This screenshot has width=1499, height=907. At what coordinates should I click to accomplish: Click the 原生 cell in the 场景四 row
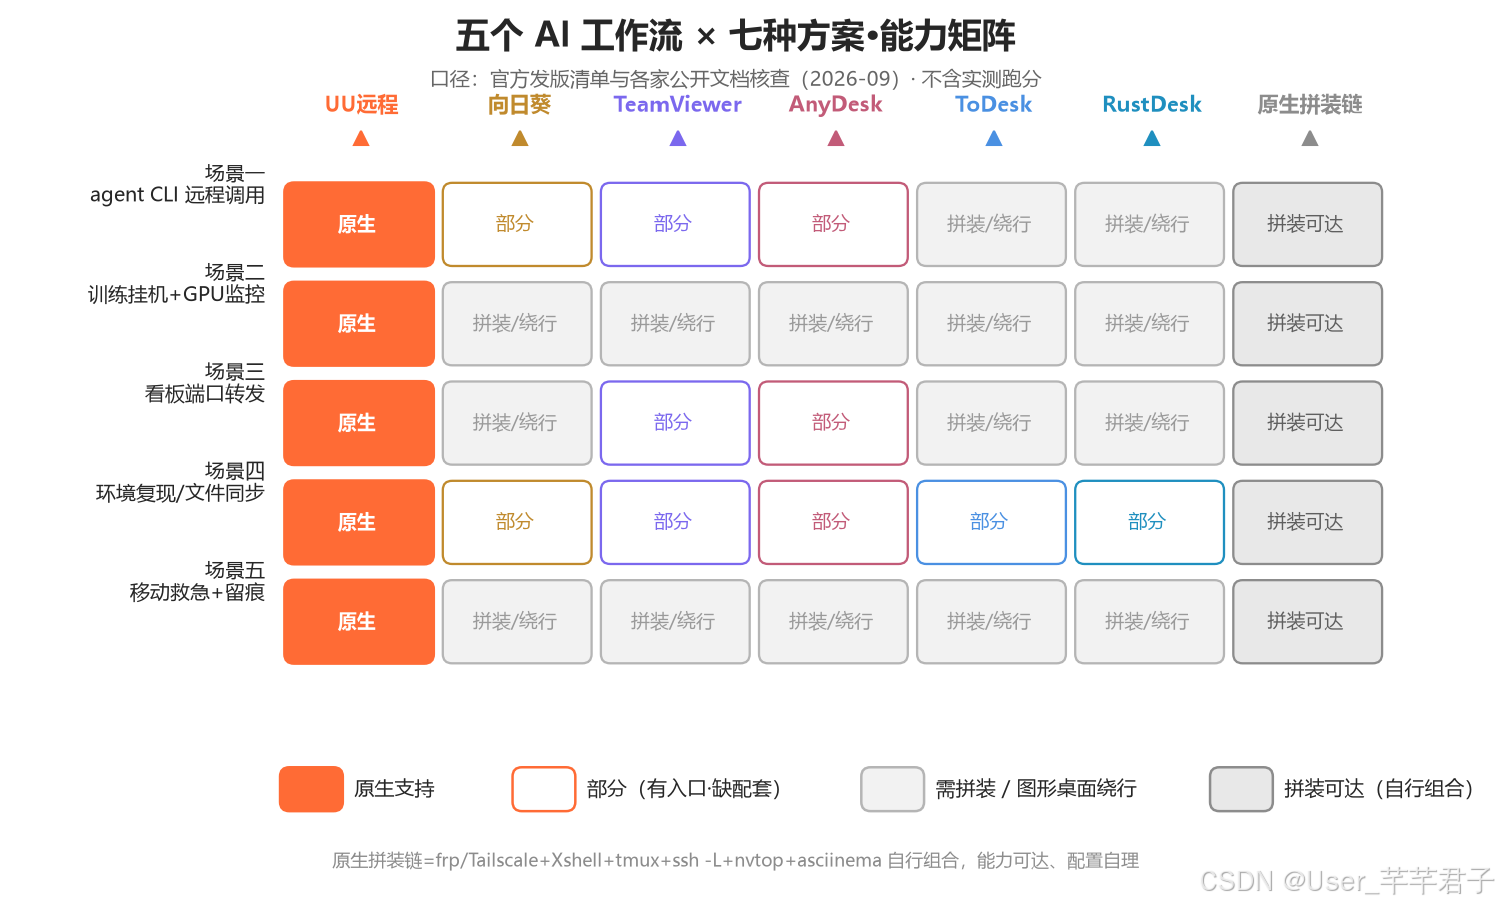(x=359, y=522)
